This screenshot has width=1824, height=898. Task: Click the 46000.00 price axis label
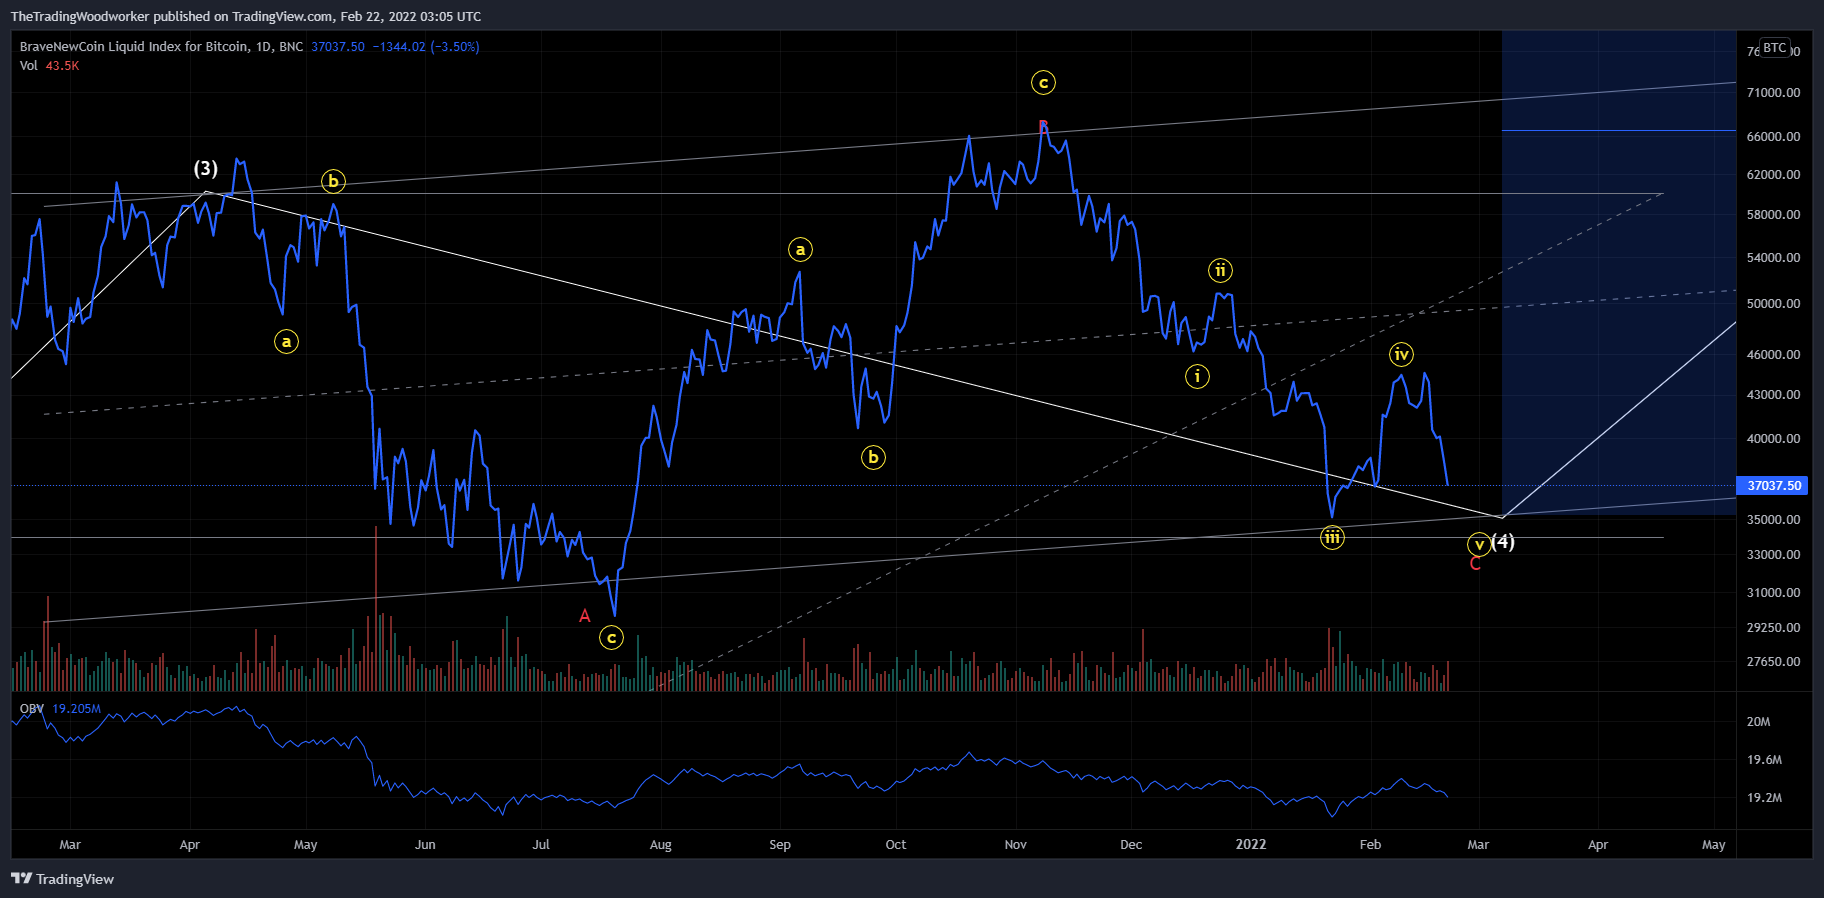(x=1773, y=355)
